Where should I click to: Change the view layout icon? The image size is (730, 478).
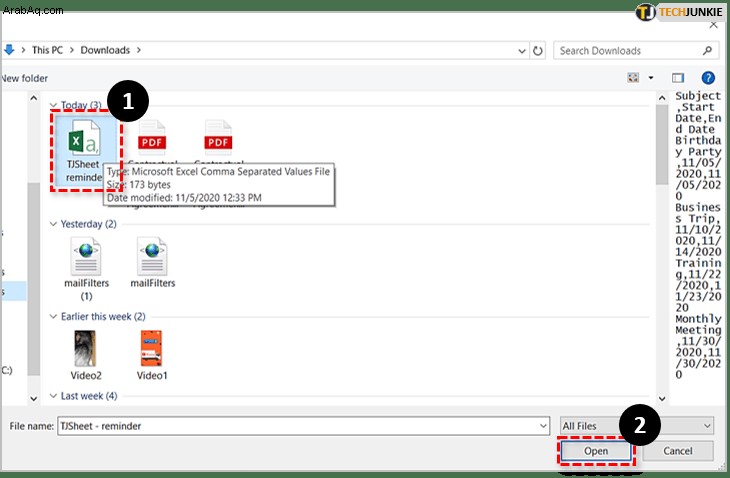coord(633,78)
